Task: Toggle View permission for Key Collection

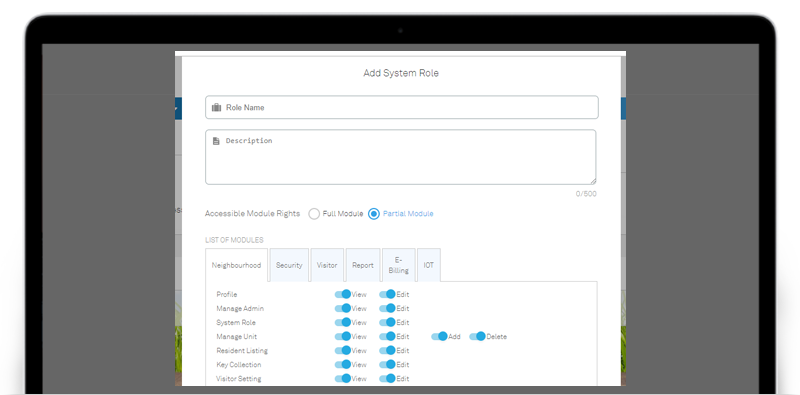Action: (x=343, y=364)
